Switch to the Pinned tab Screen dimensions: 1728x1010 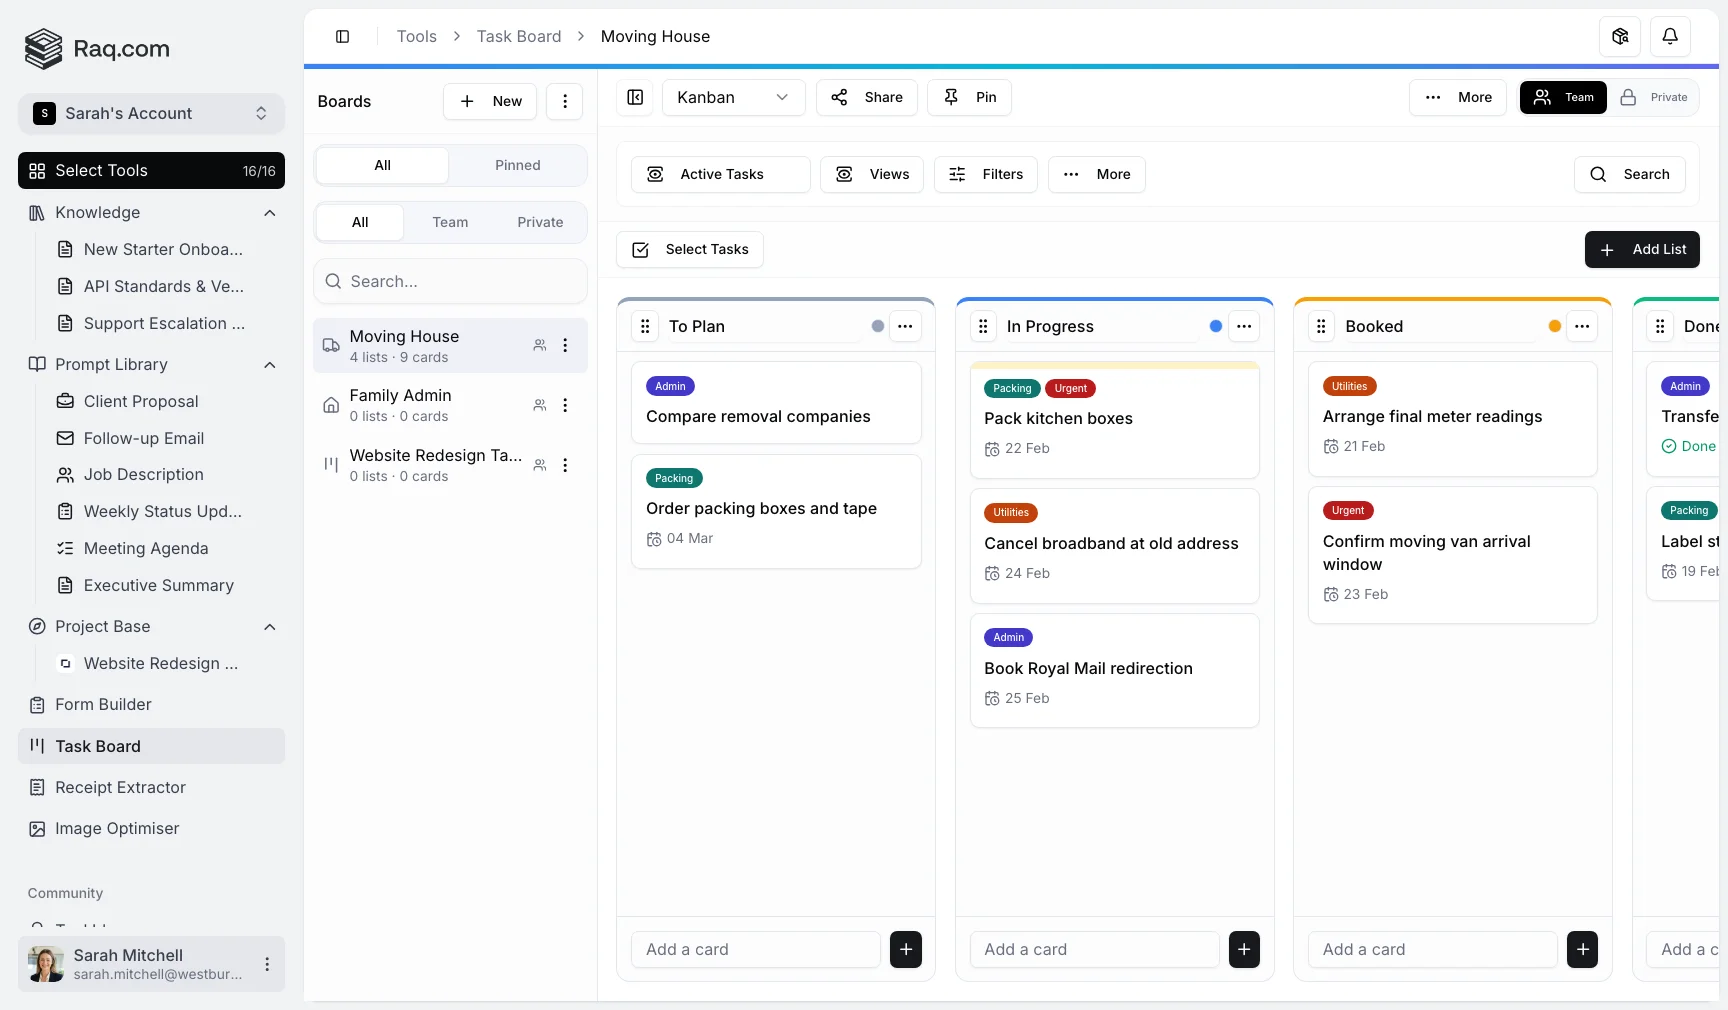(517, 165)
